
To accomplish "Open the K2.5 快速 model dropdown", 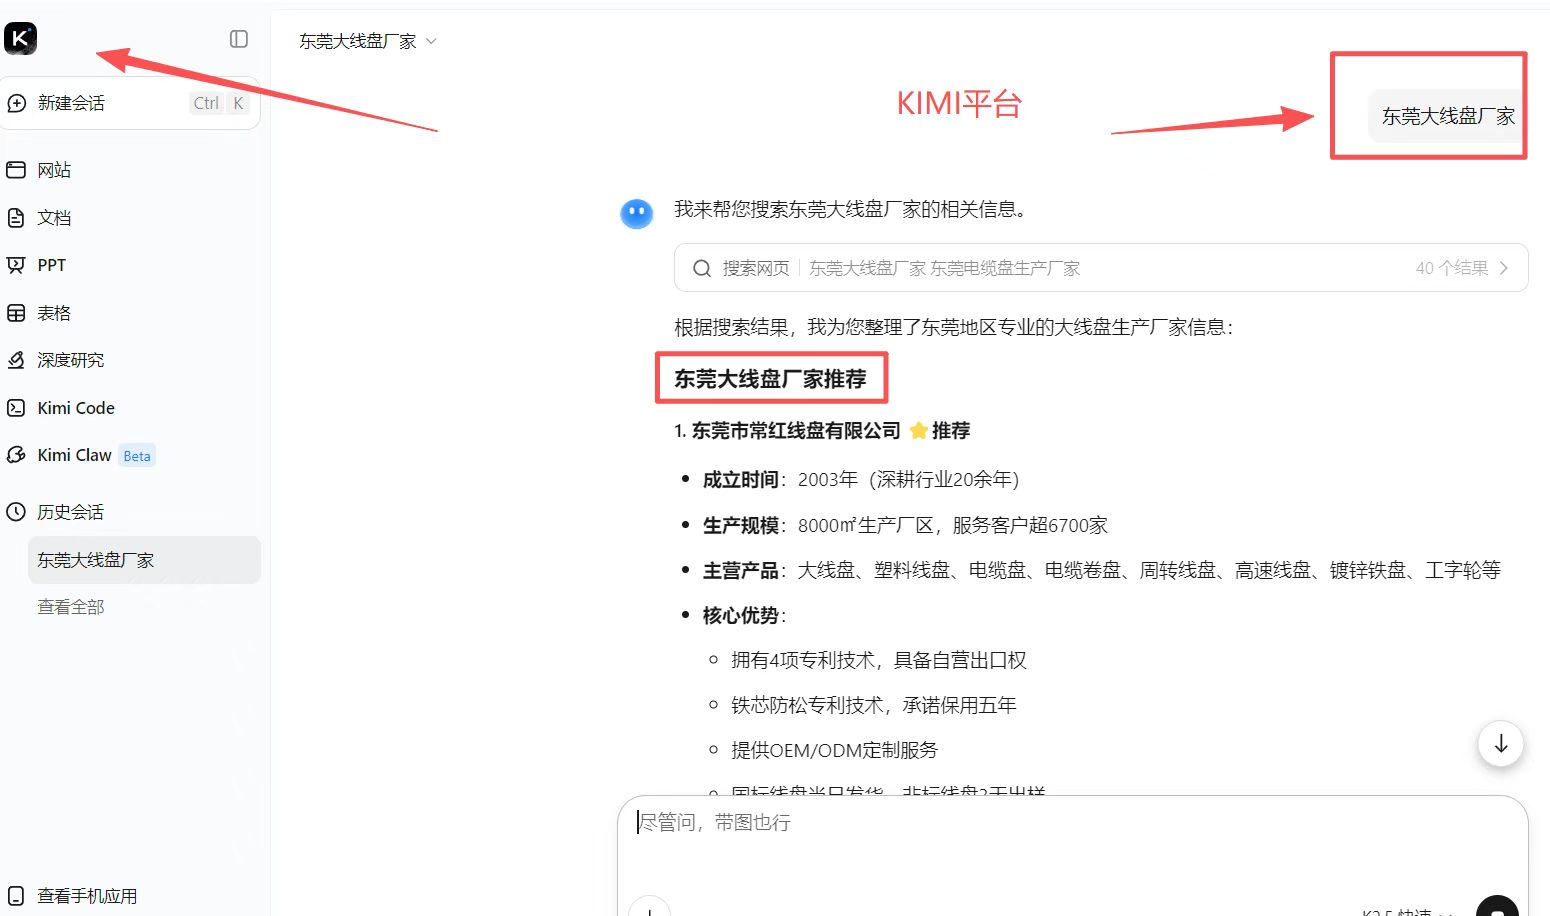I will 1405,911.
